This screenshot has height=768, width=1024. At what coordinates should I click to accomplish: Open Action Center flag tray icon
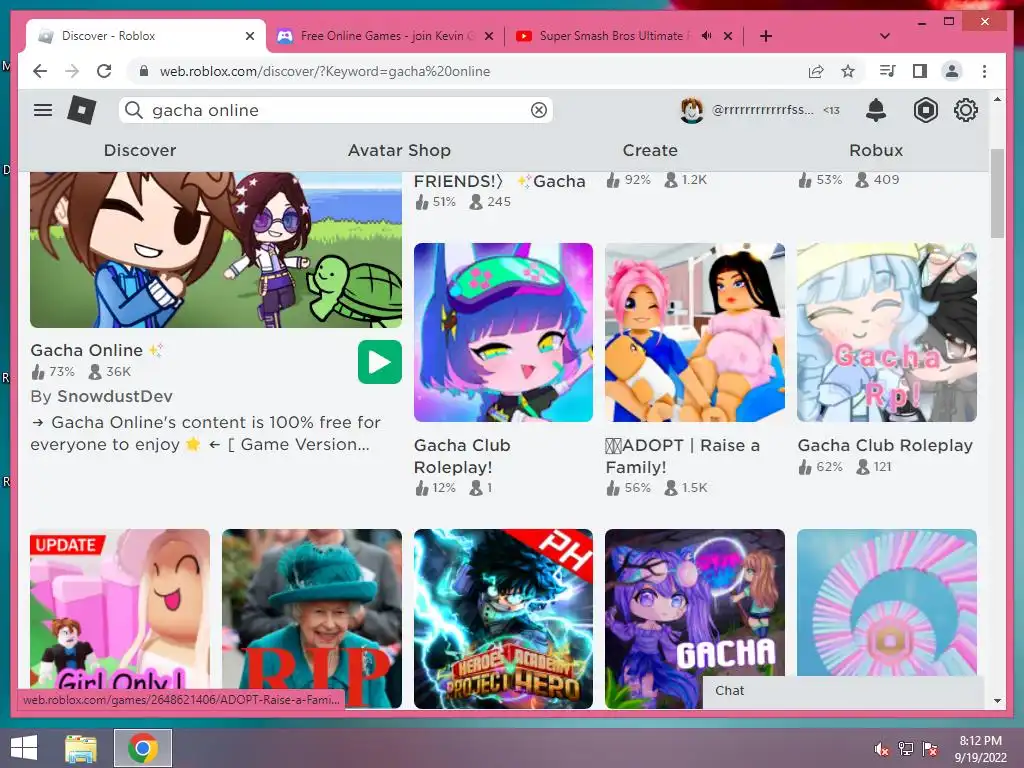(x=930, y=749)
